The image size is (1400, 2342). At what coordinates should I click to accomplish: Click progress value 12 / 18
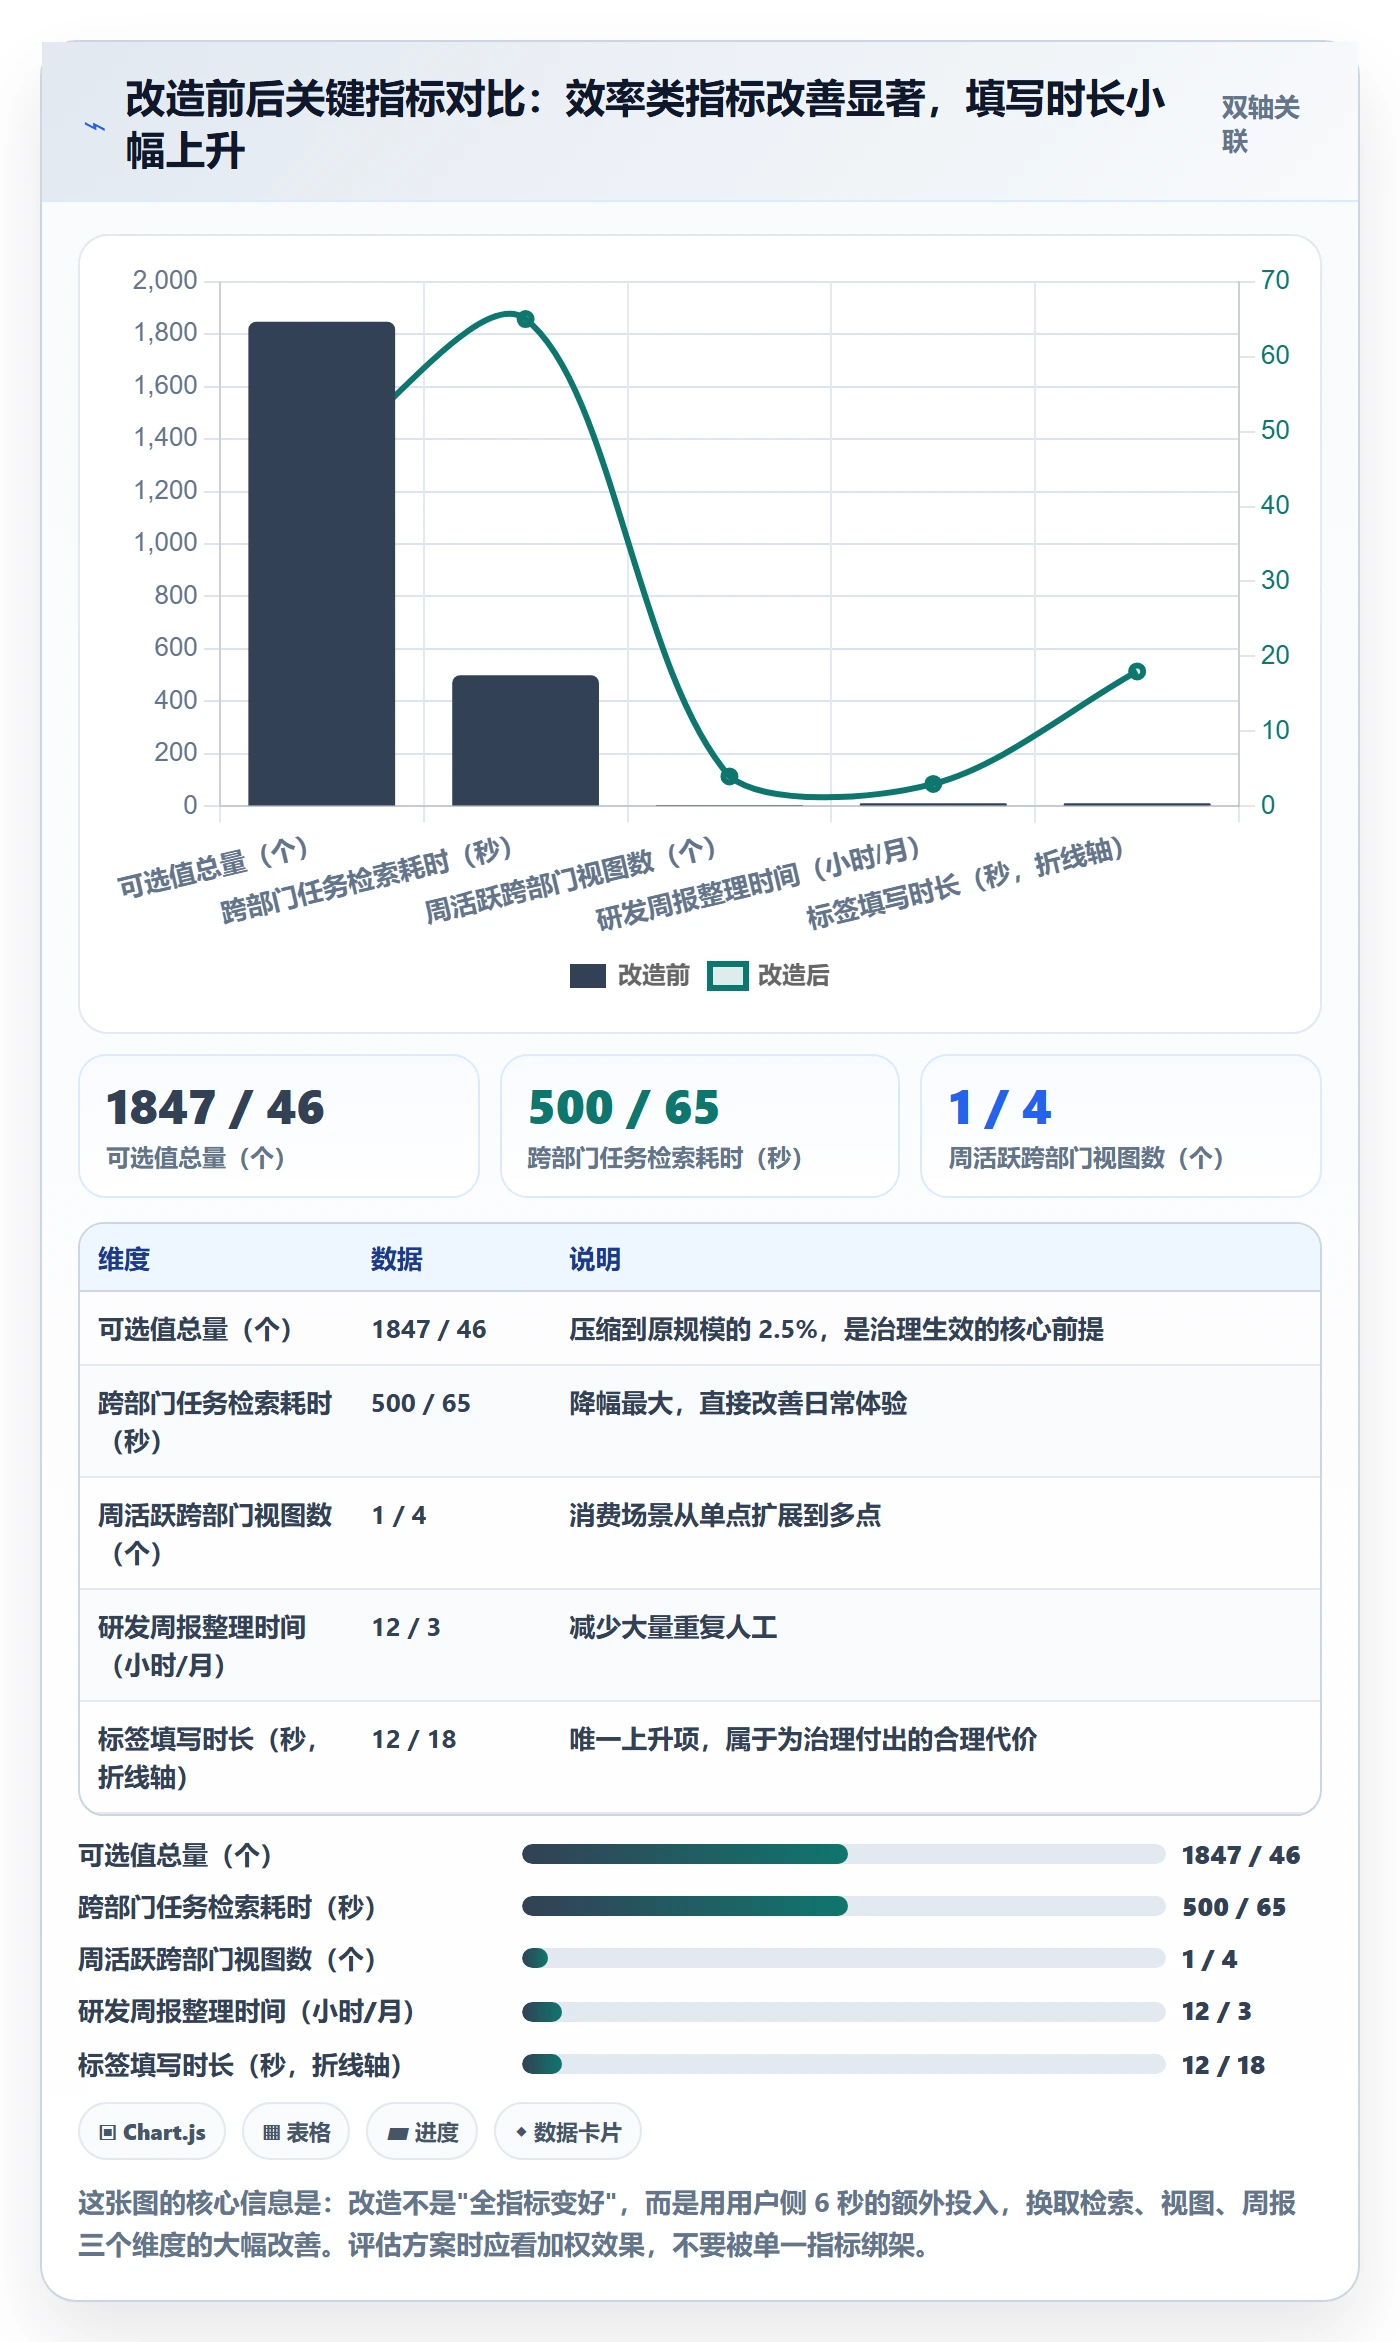(1223, 2065)
